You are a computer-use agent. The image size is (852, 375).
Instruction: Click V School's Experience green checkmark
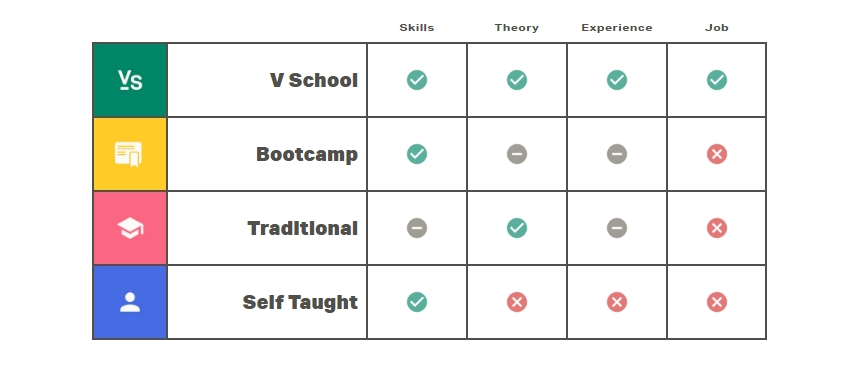pyautogui.click(x=617, y=80)
